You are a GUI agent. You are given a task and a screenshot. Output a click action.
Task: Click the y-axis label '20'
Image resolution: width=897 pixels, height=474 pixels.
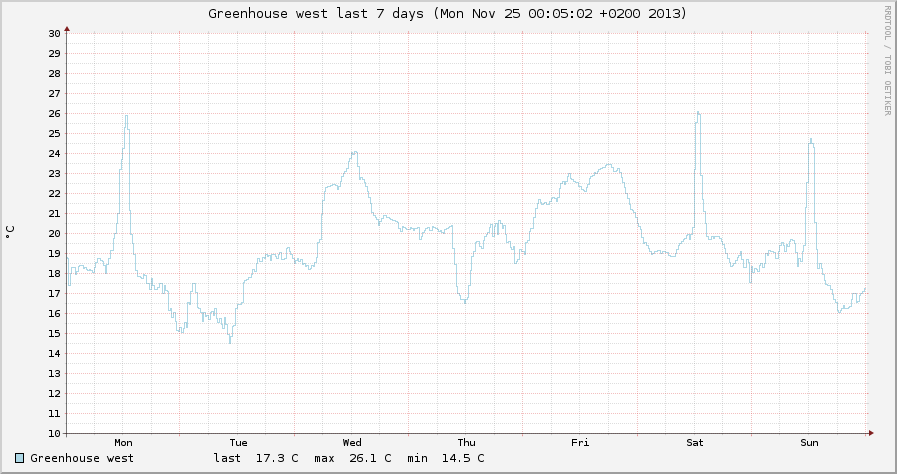click(x=54, y=233)
